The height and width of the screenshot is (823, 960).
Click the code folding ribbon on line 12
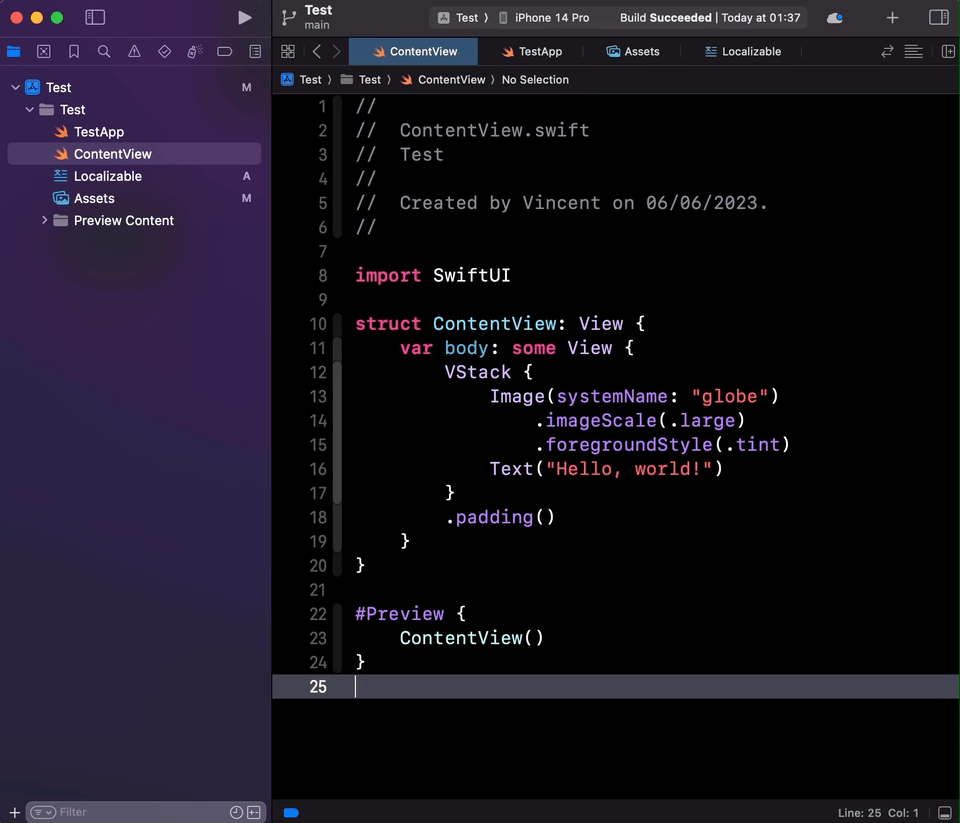point(337,372)
